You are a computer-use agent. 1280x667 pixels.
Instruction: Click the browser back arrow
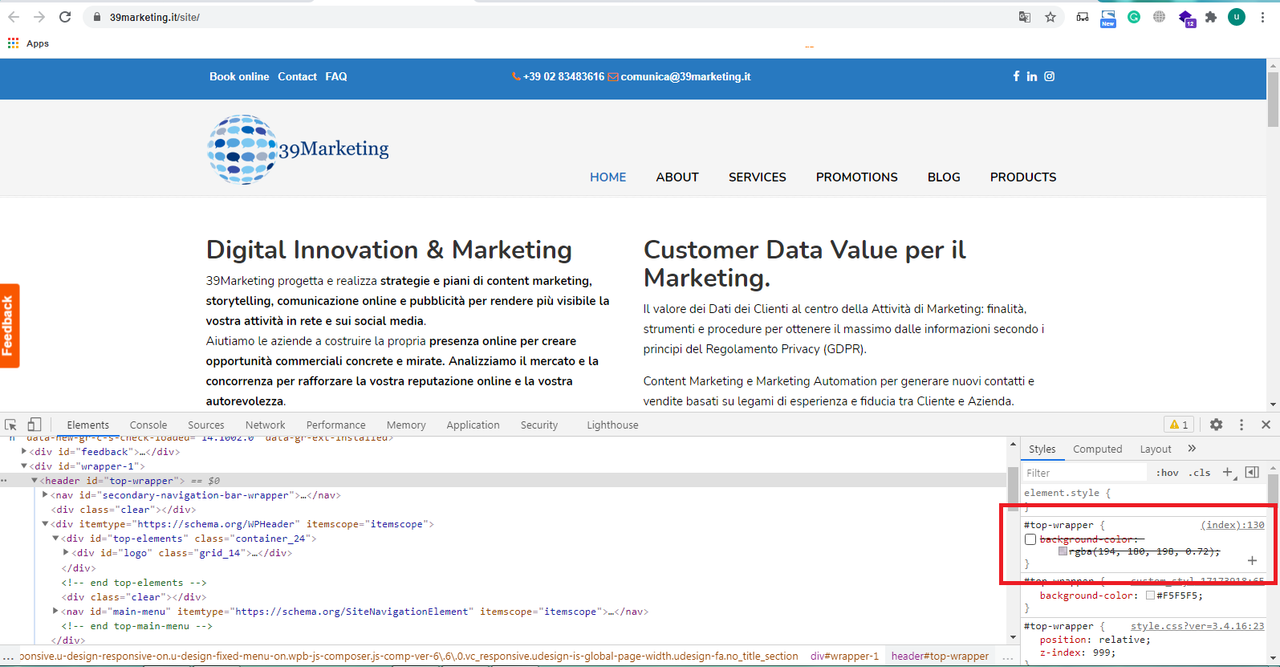14,17
